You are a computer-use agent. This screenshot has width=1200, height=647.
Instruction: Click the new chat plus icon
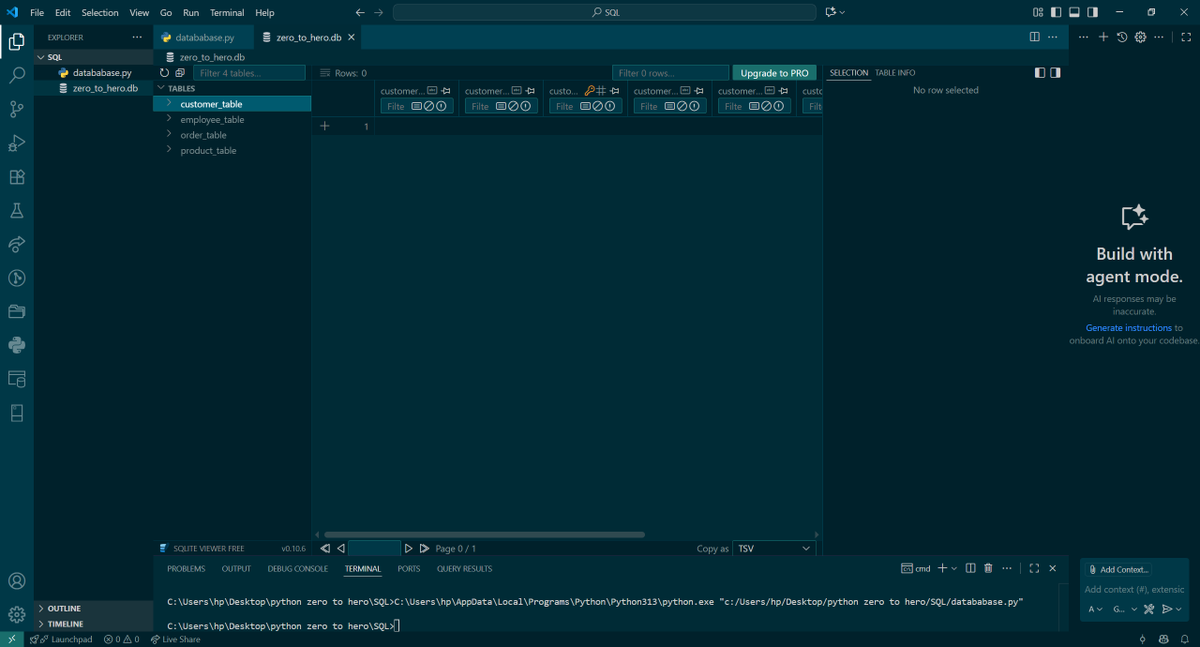(1104, 37)
